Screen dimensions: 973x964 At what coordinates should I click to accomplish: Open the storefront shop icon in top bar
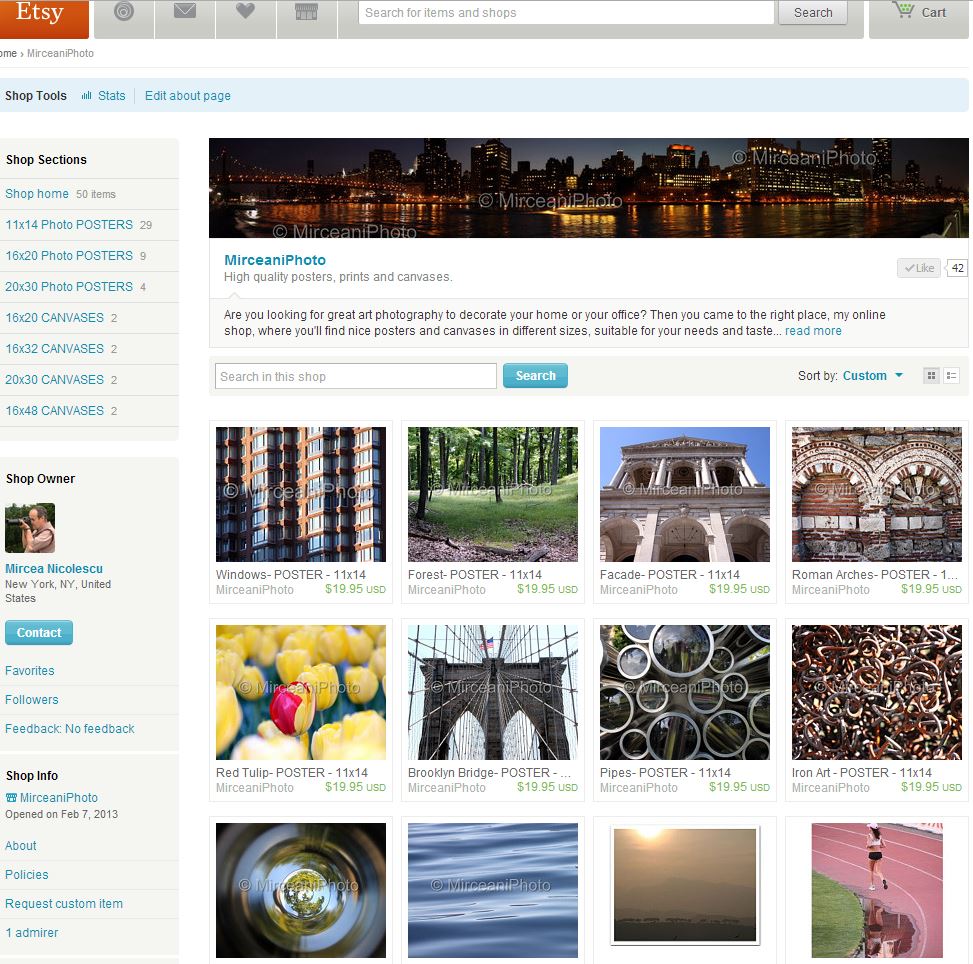pyautogui.click(x=306, y=12)
